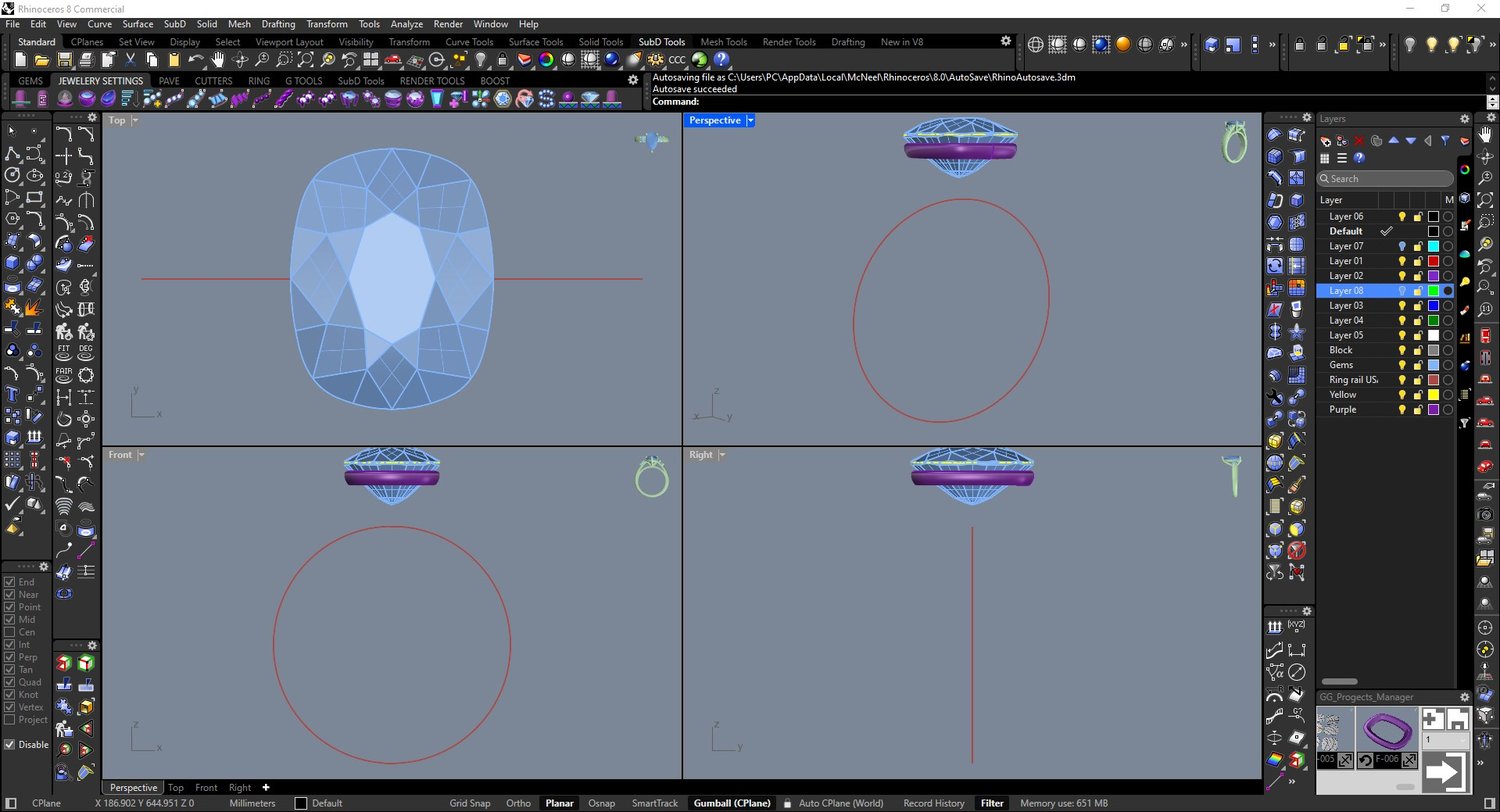Screen dimensions: 1500x812
Task: Open Help with the blue question mark icon
Action: (x=721, y=60)
